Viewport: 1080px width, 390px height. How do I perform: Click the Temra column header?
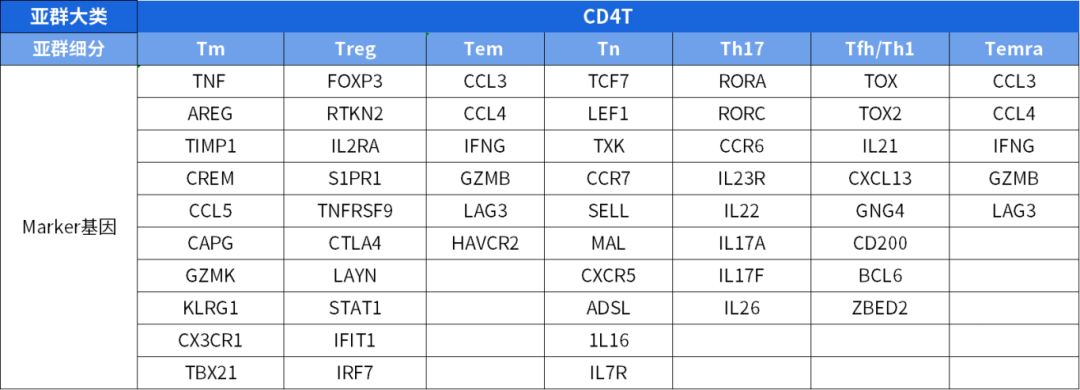tap(1014, 49)
